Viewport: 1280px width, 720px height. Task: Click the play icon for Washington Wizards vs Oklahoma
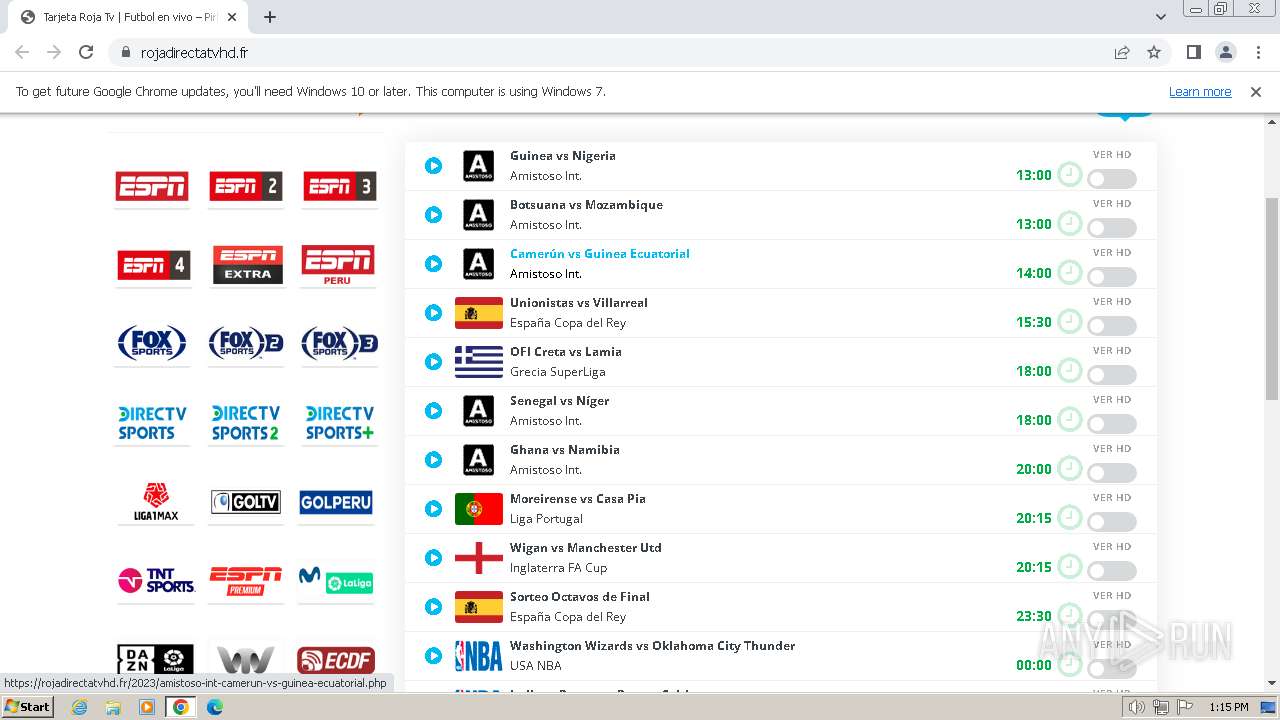click(433, 656)
